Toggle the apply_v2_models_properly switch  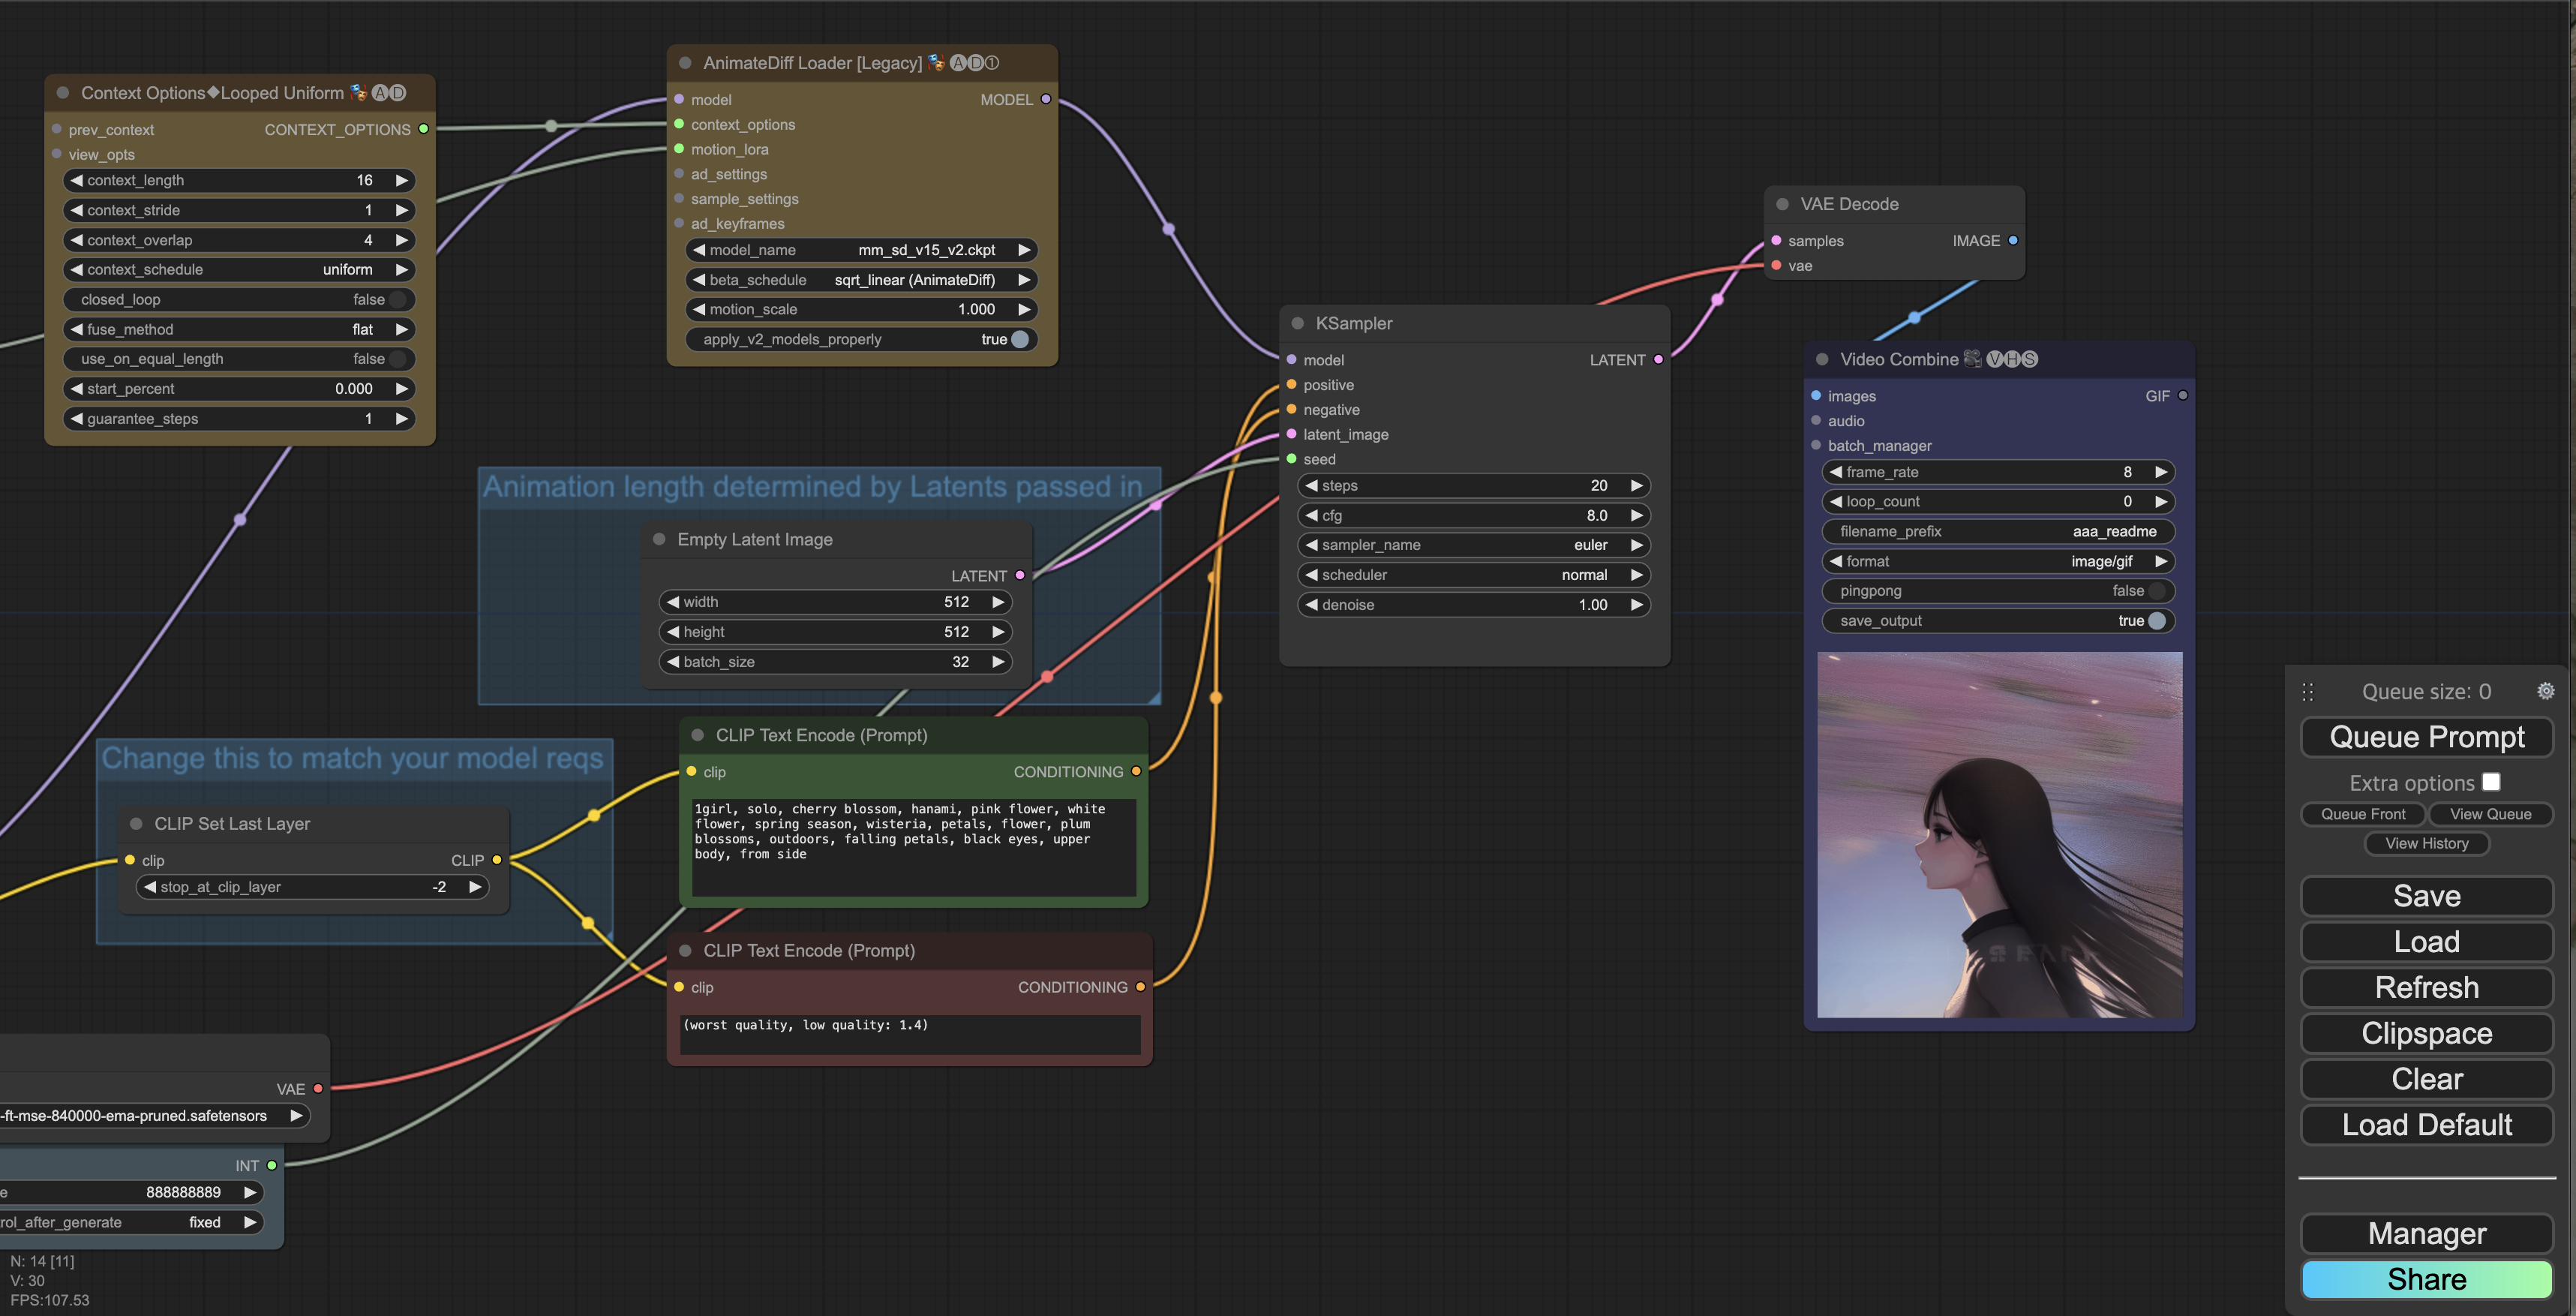1019,339
